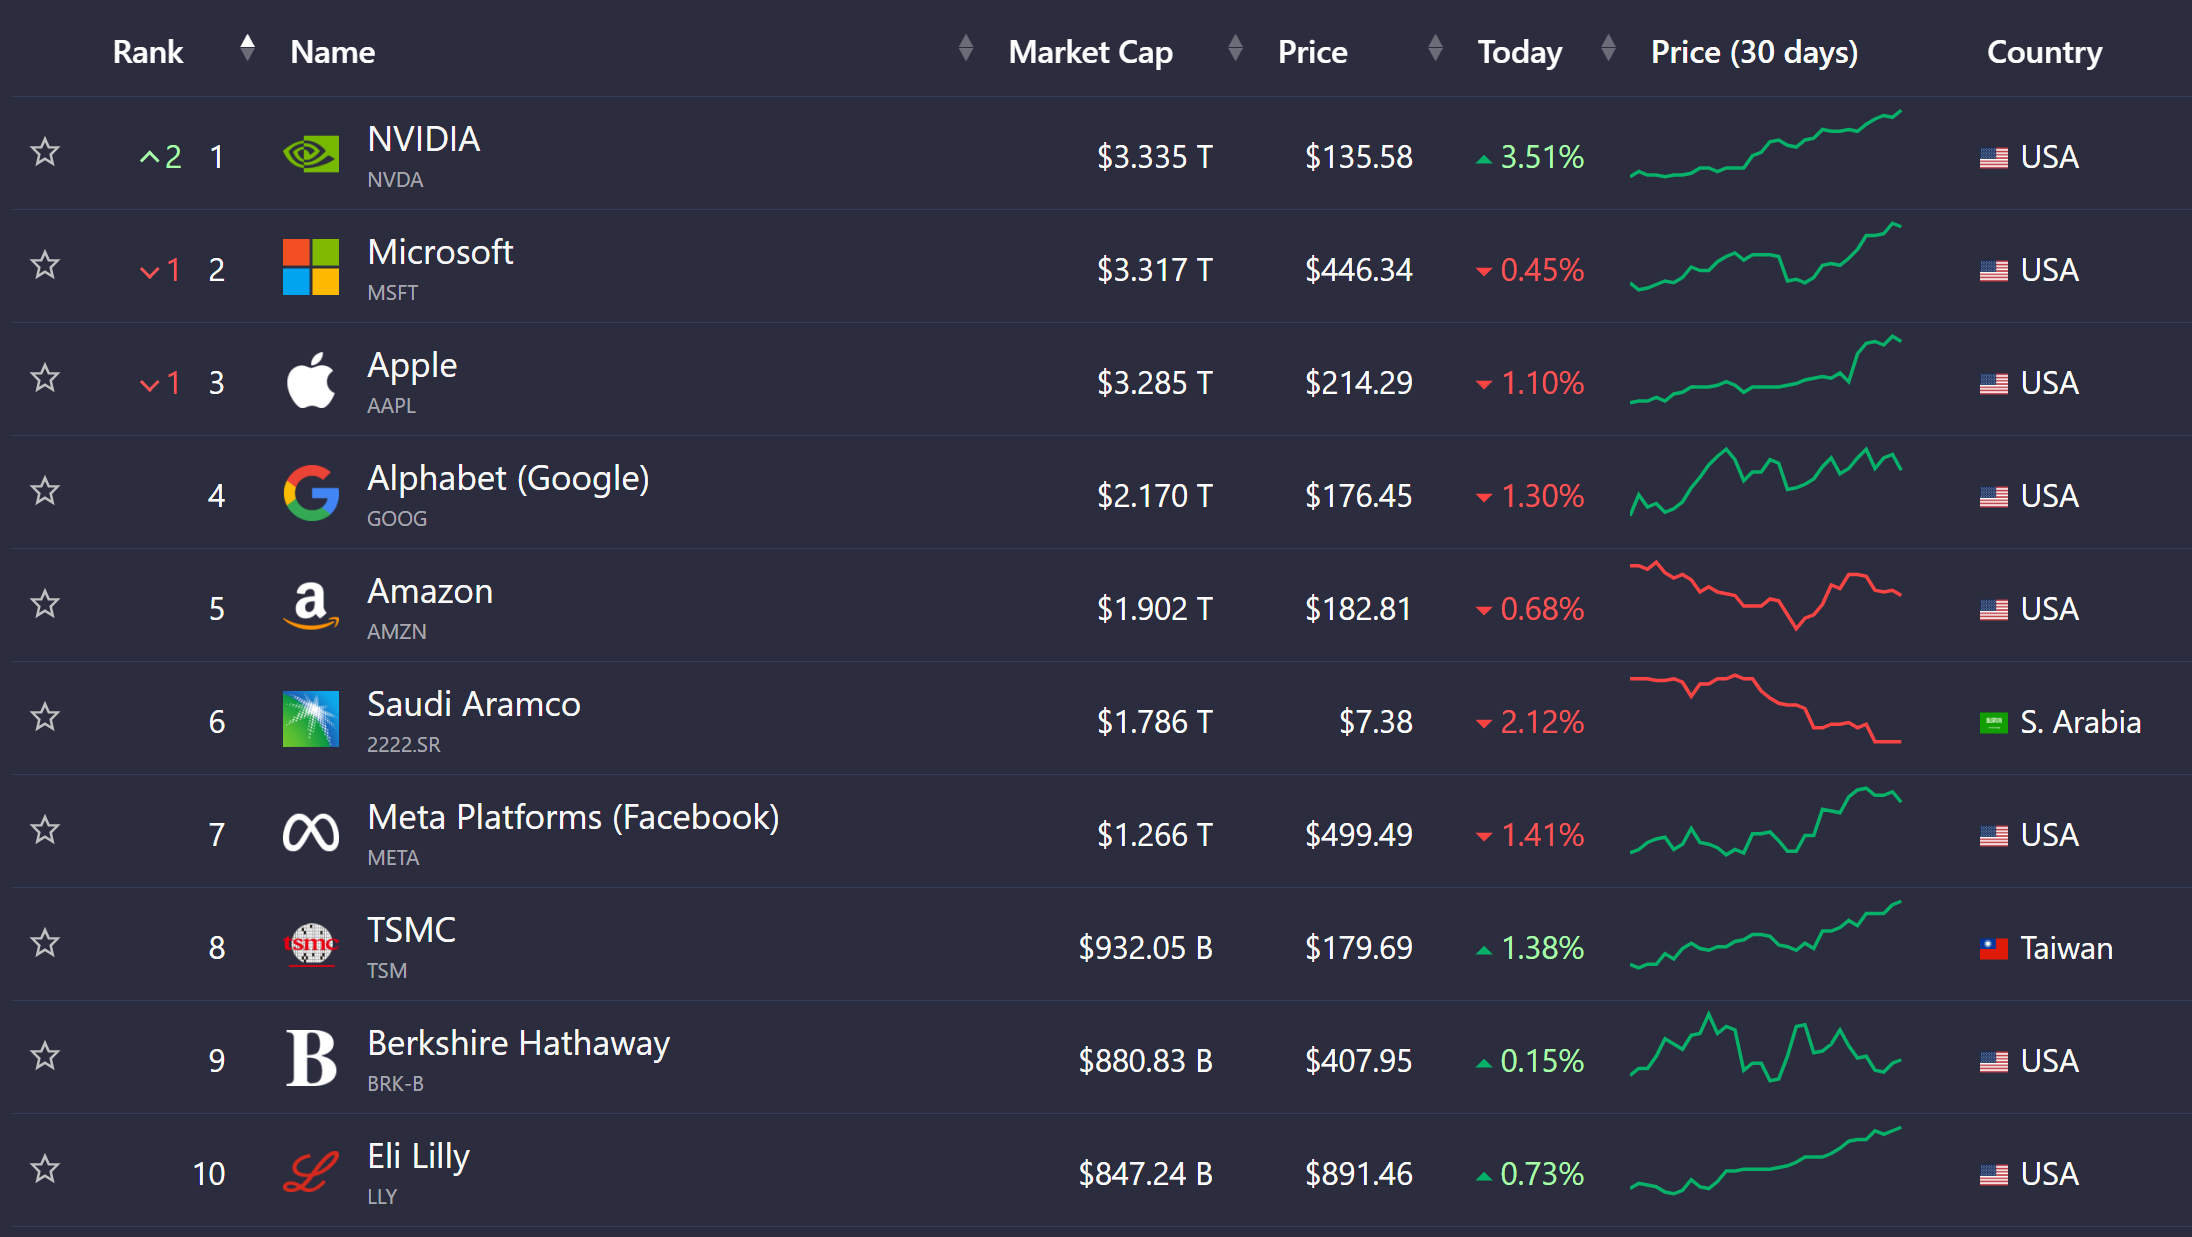Image resolution: width=2192 pixels, height=1237 pixels.
Task: Sort using the Rank column arrows
Action: [247, 47]
